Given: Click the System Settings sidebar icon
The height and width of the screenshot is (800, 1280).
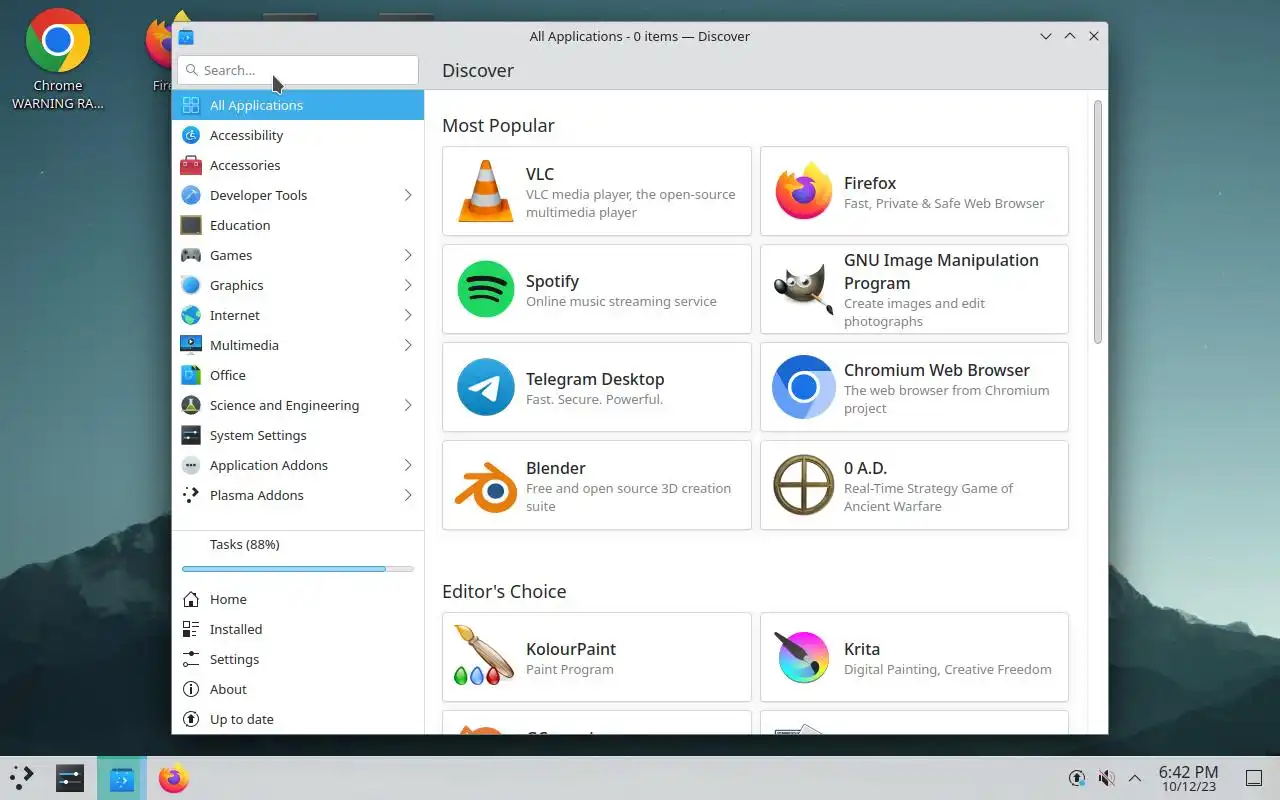Looking at the screenshot, I should click(191, 435).
